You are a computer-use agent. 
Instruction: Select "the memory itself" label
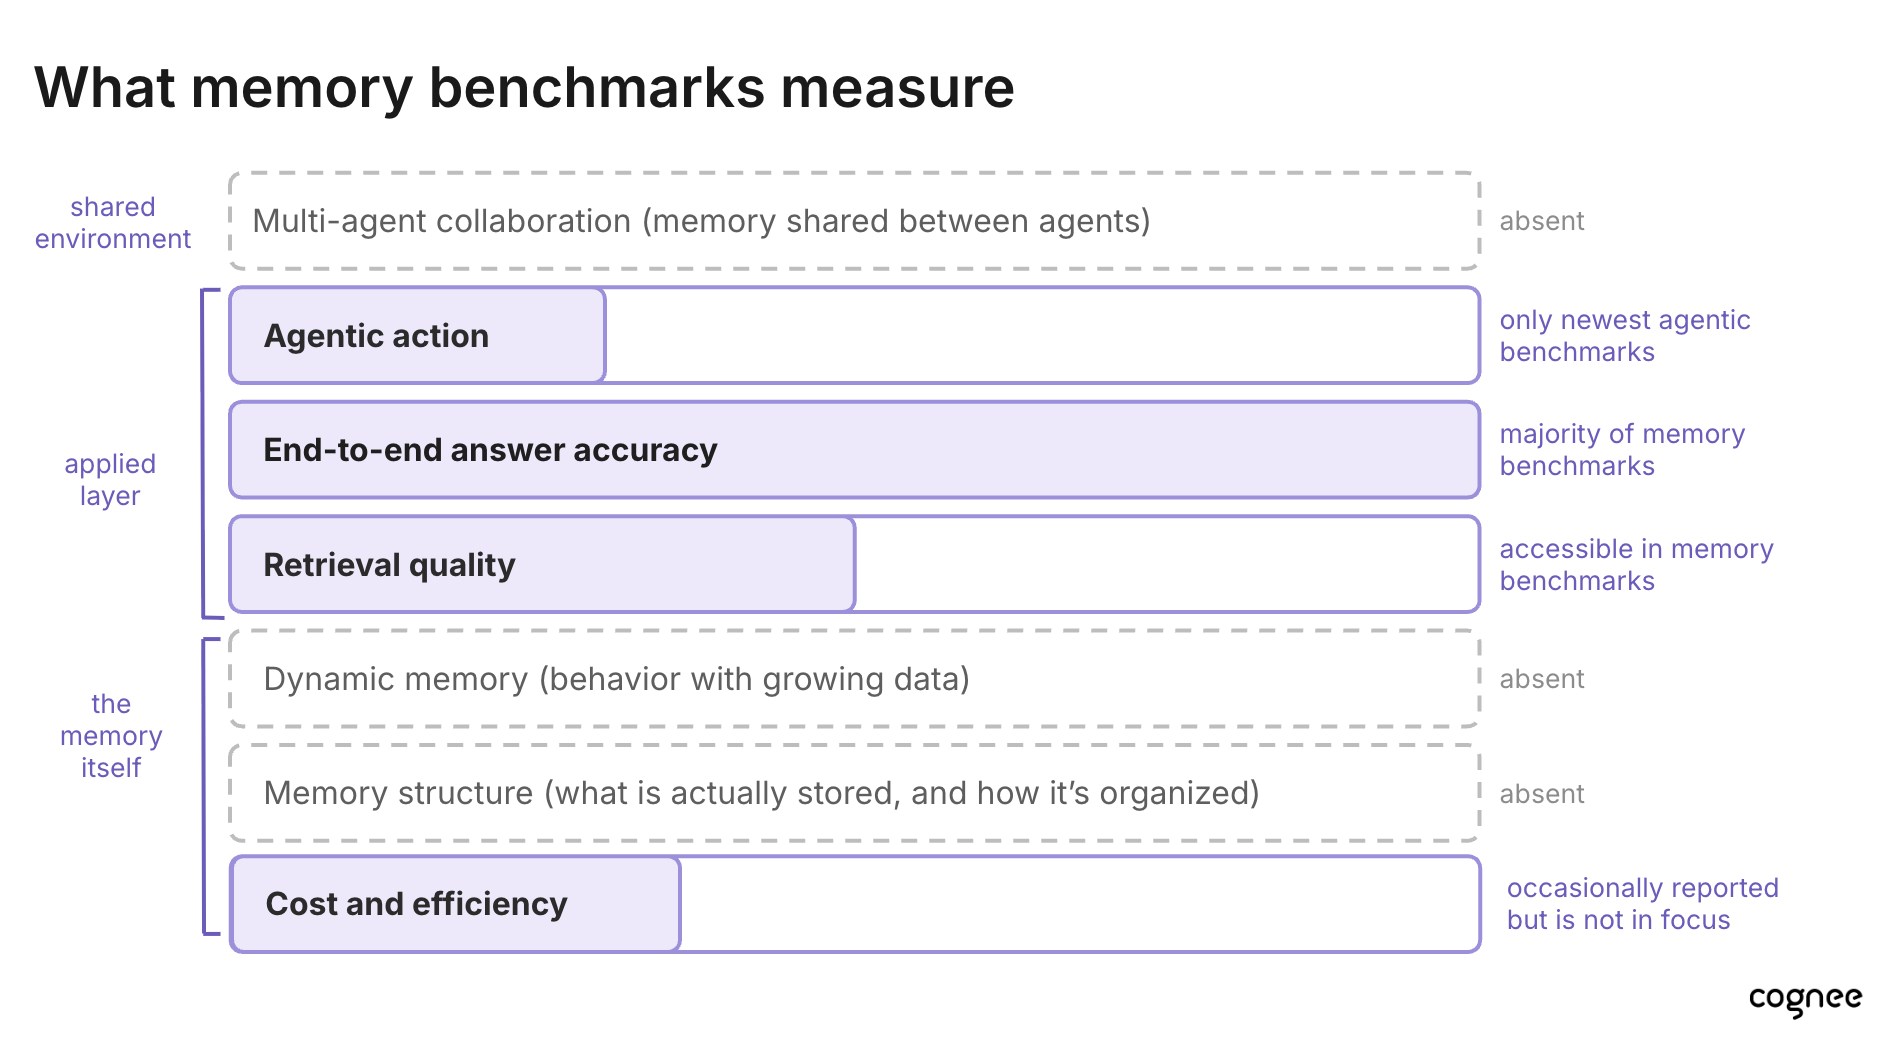tap(111, 736)
